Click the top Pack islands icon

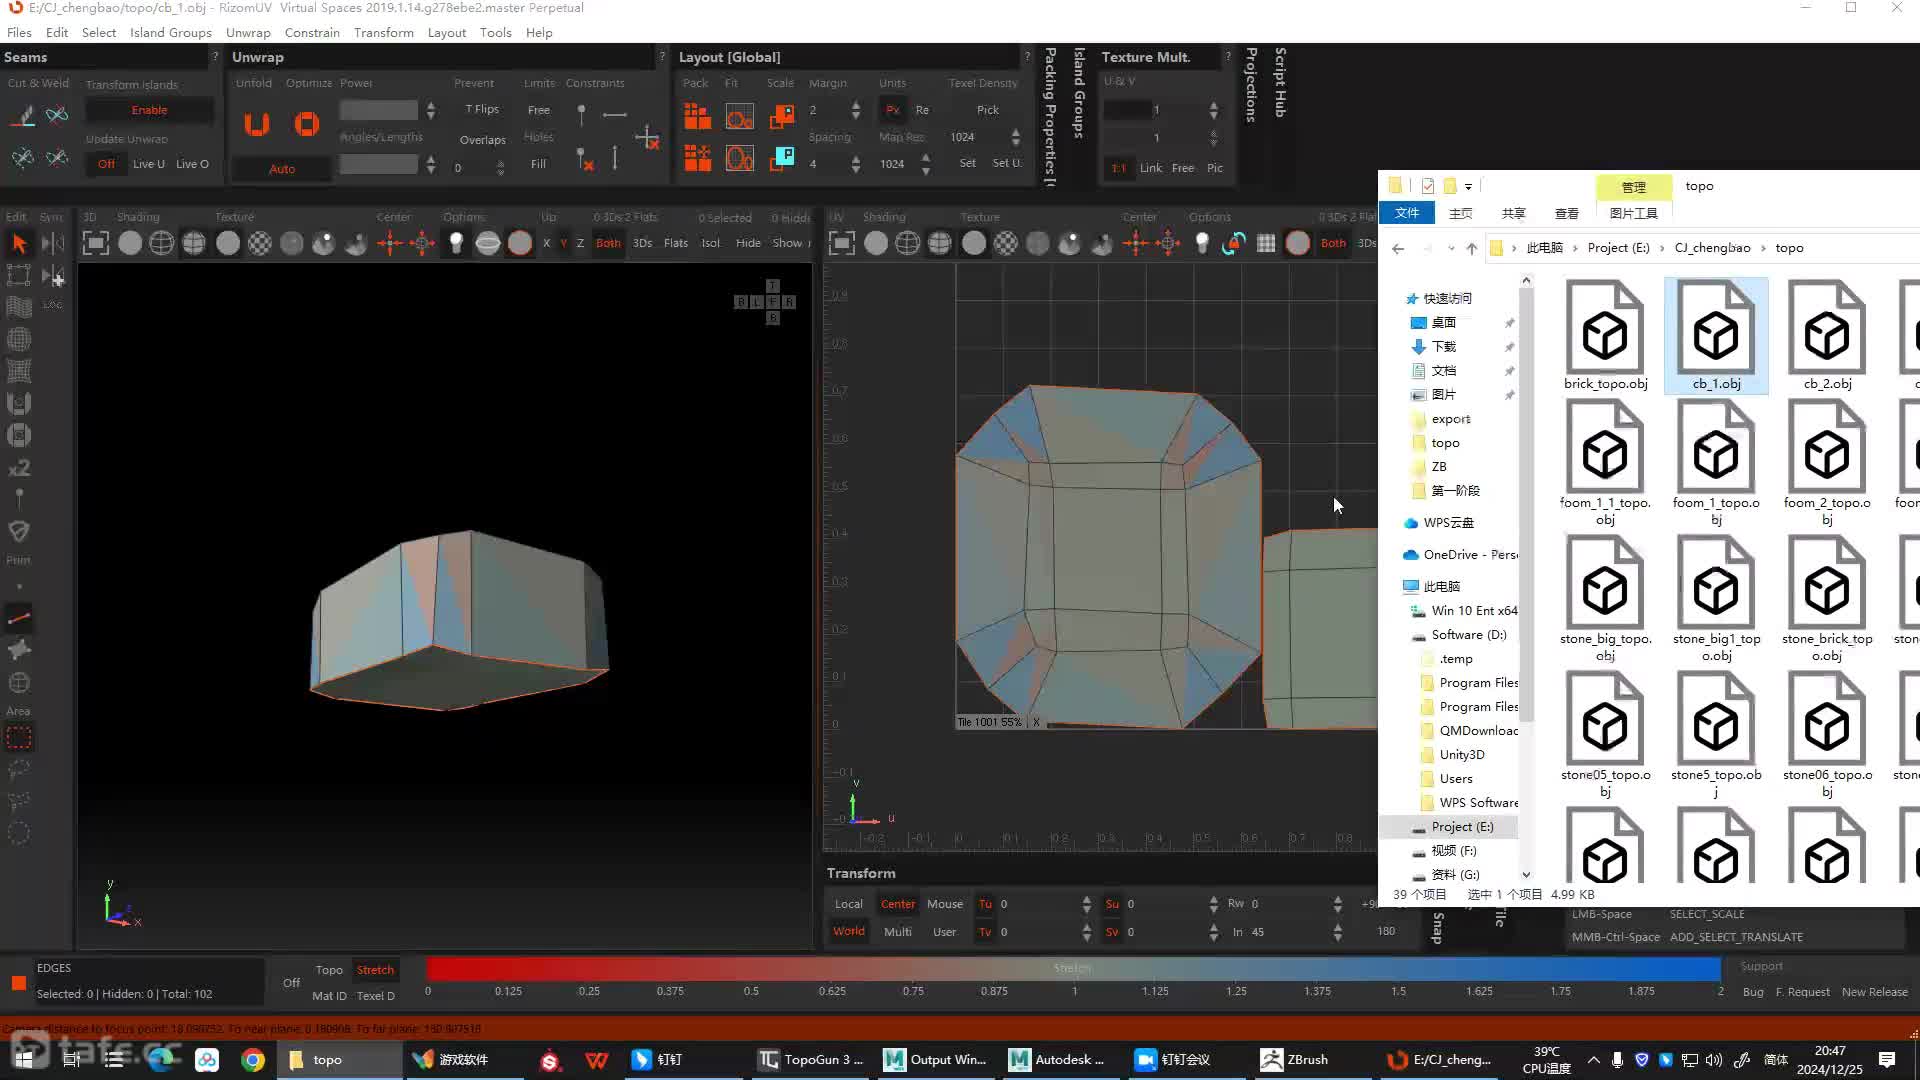(697, 117)
